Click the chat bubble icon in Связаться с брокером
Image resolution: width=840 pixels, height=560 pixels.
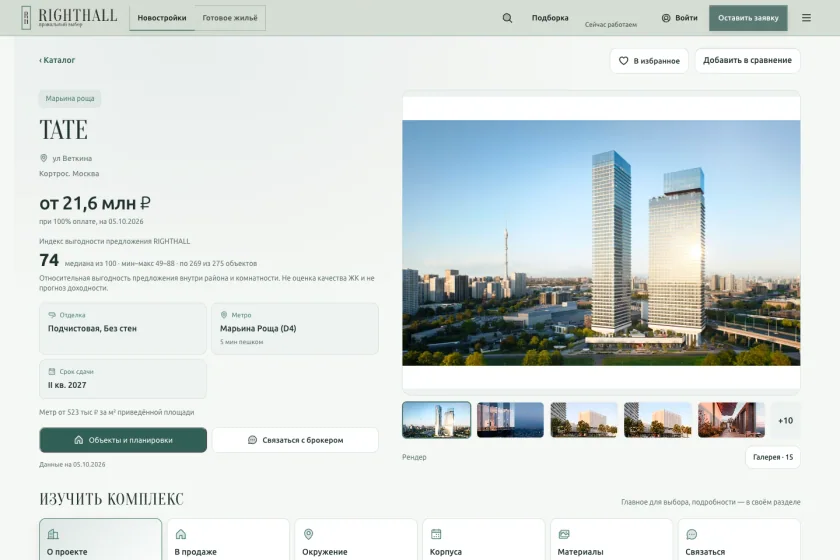pos(252,440)
